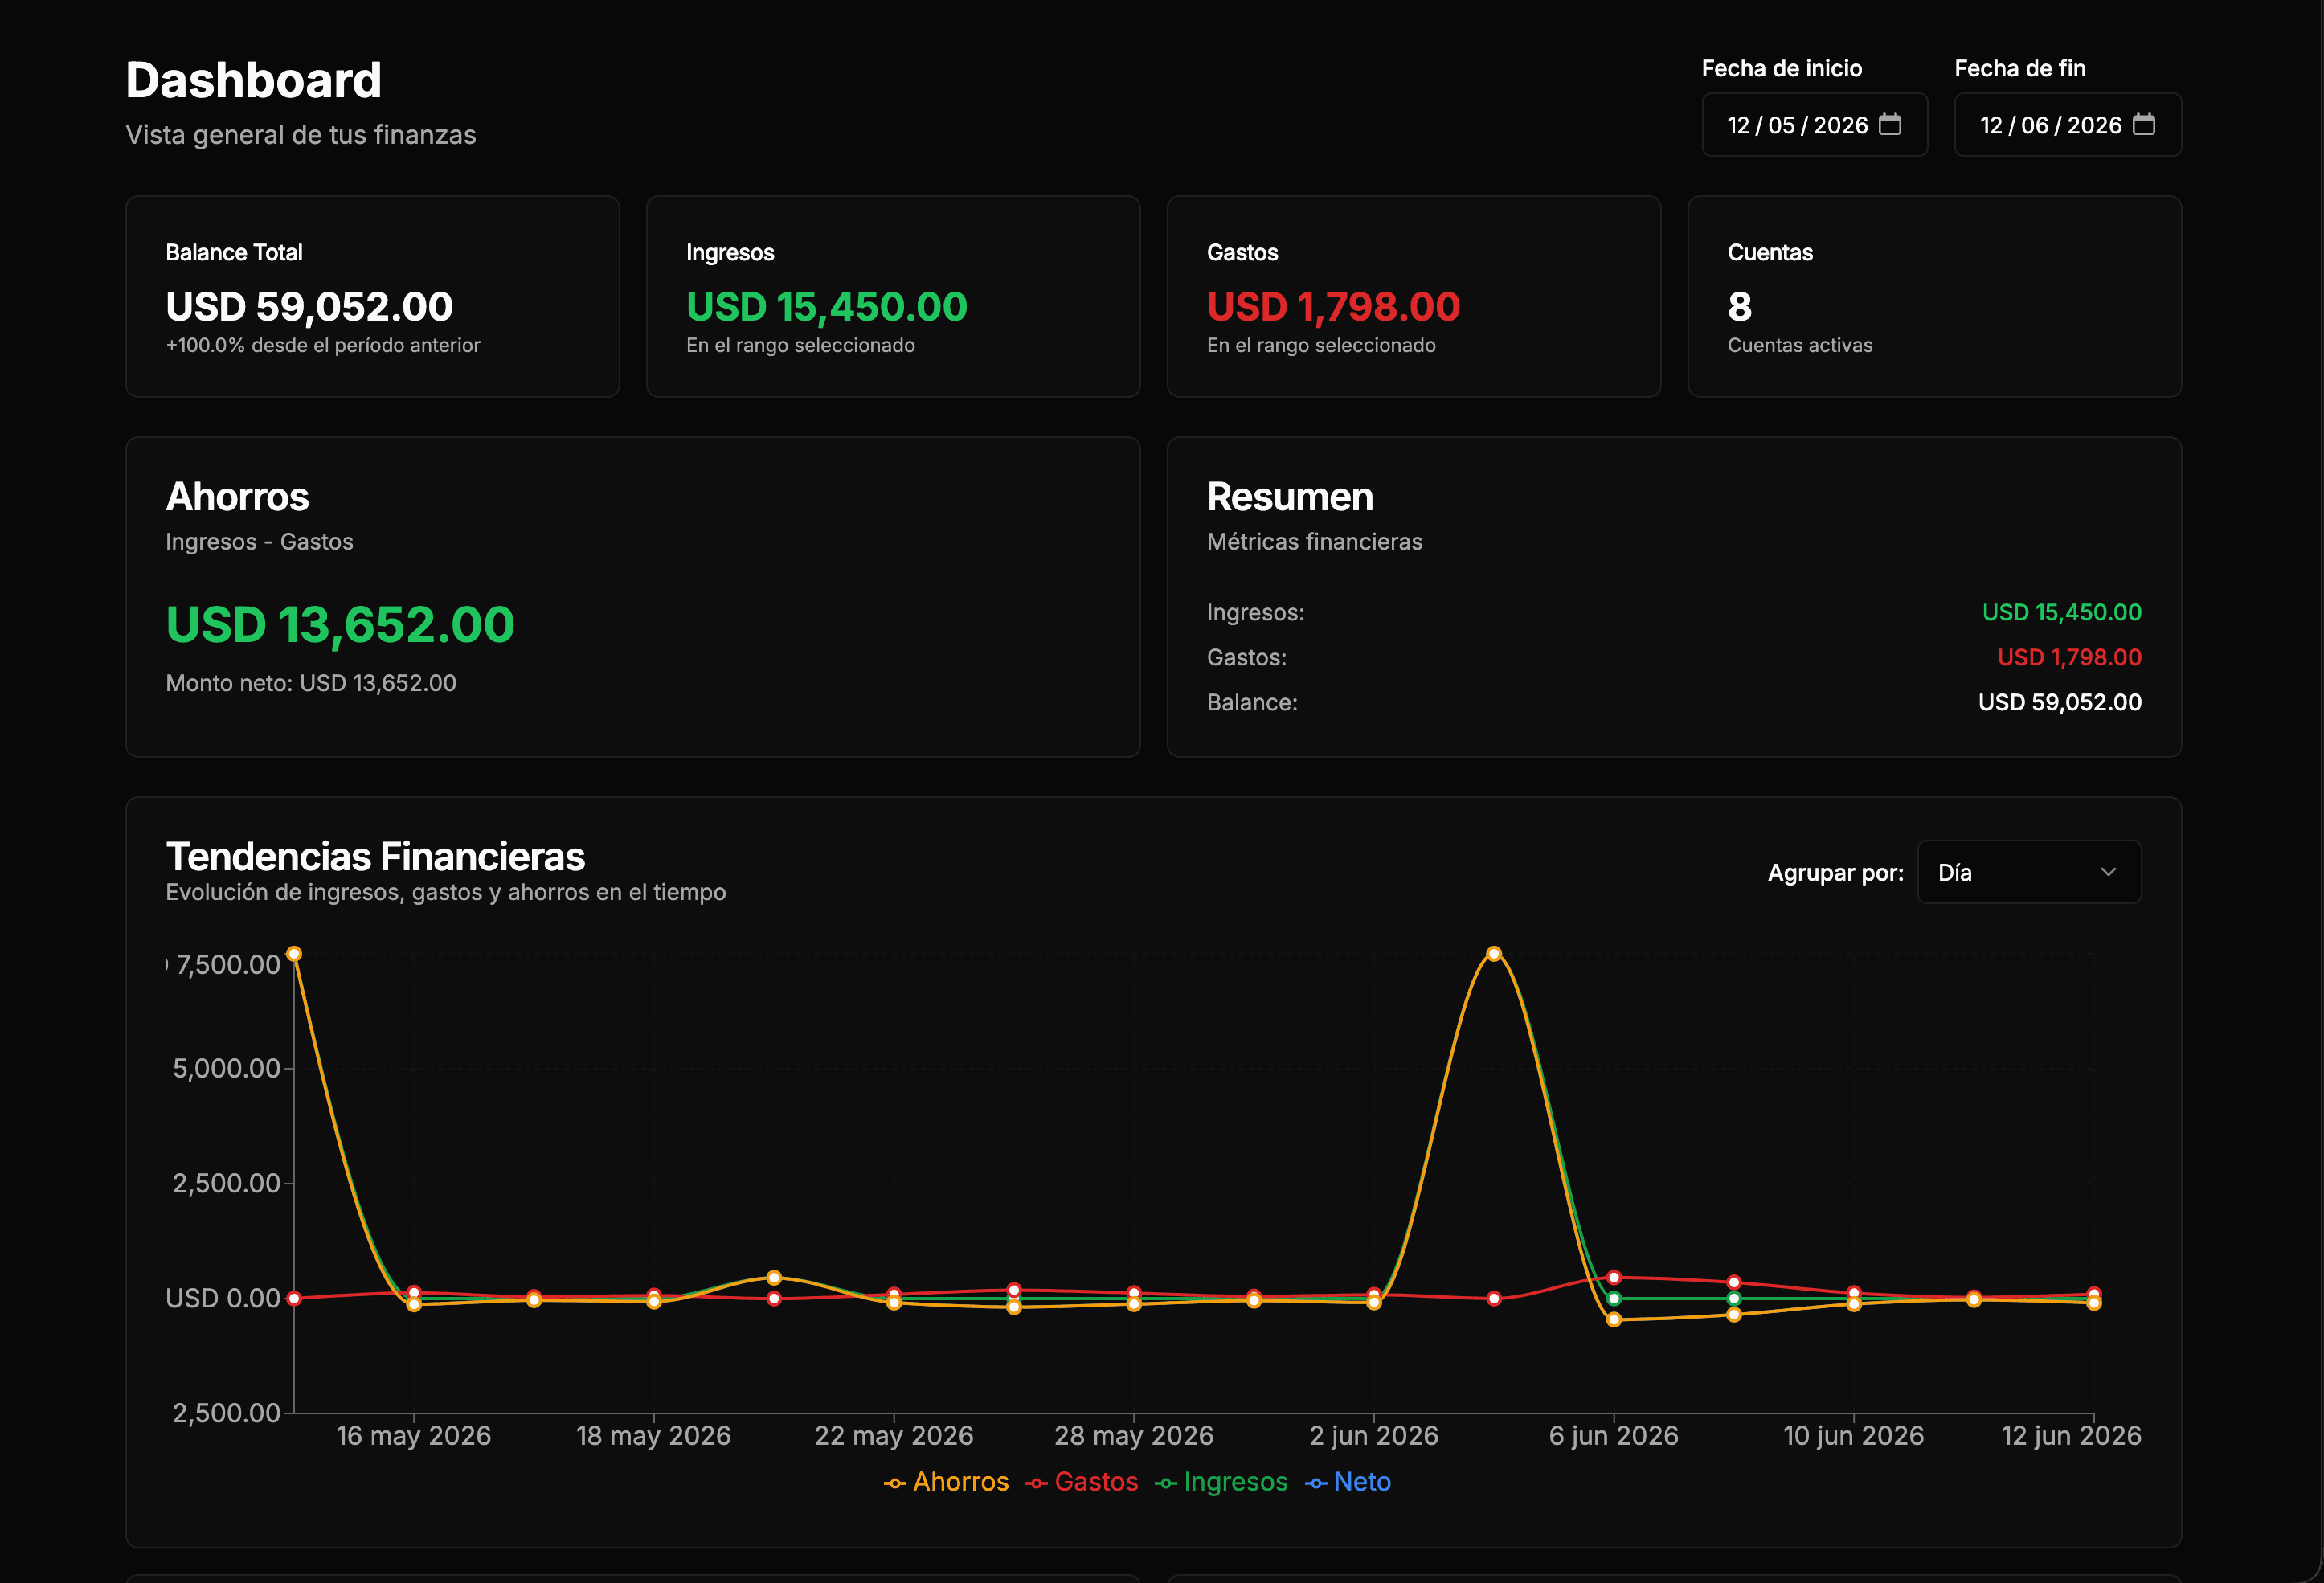The image size is (2324, 1583).
Task: Toggle the Gastos series in chart legend
Action: coord(1082,1482)
